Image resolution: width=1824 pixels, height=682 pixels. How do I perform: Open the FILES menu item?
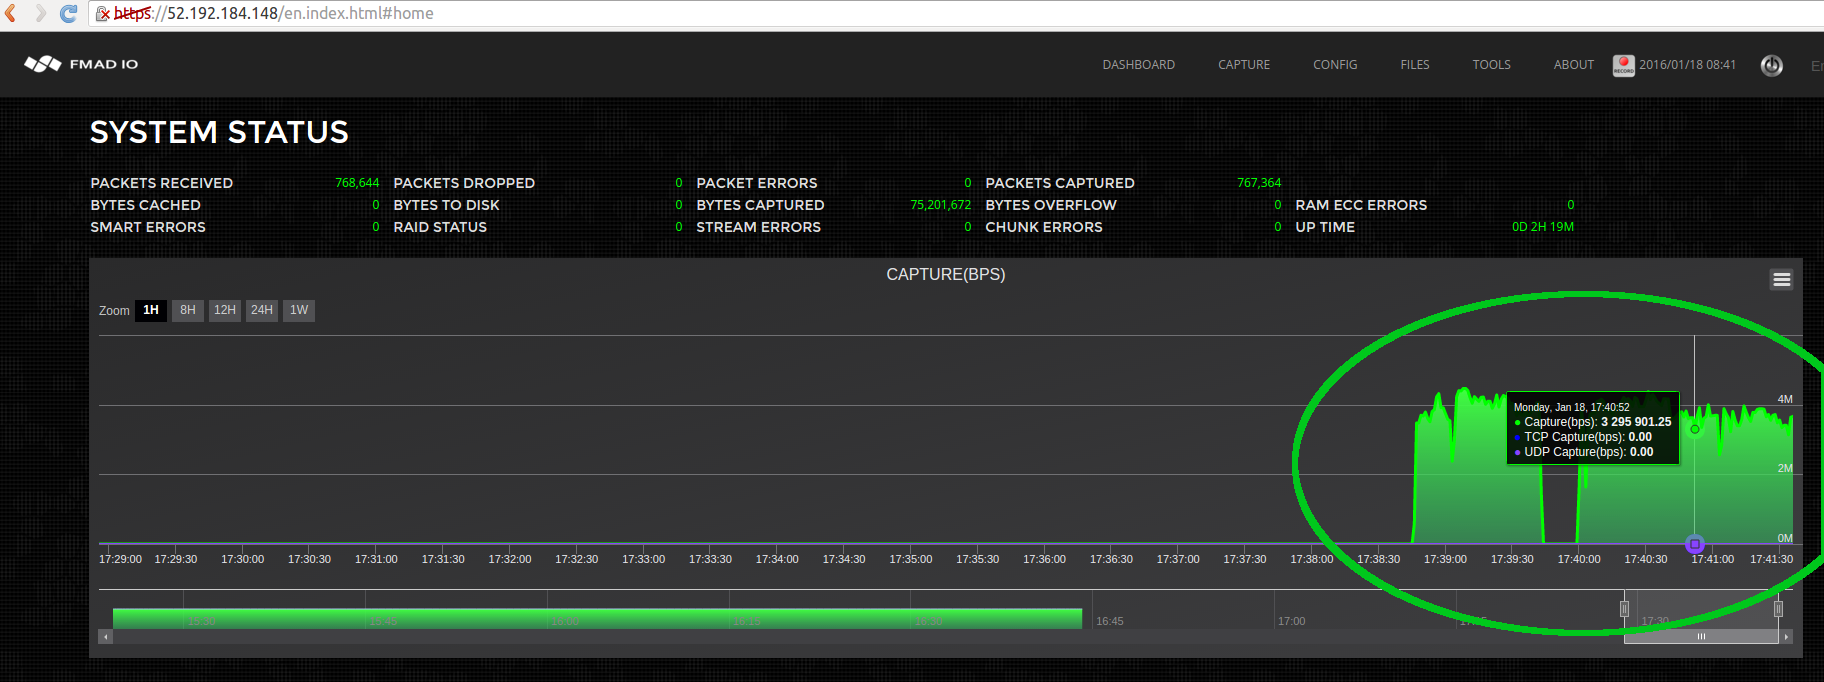tap(1414, 64)
